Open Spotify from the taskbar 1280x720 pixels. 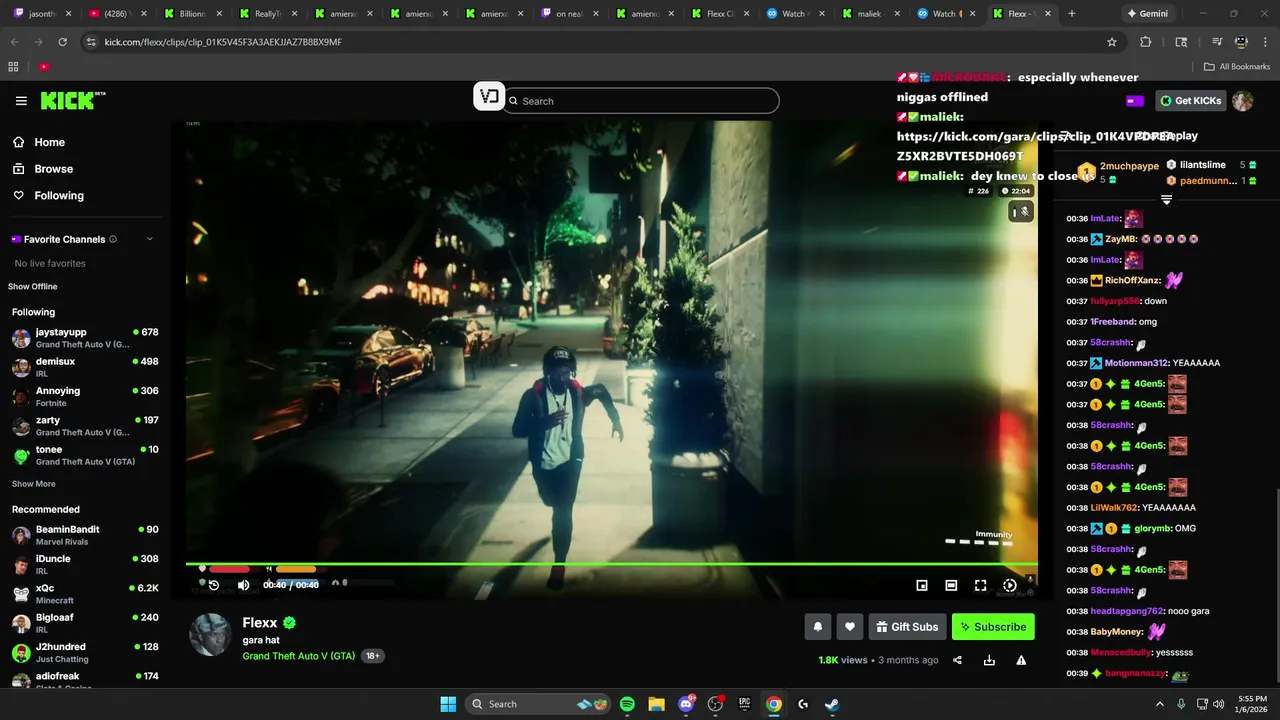tap(627, 704)
